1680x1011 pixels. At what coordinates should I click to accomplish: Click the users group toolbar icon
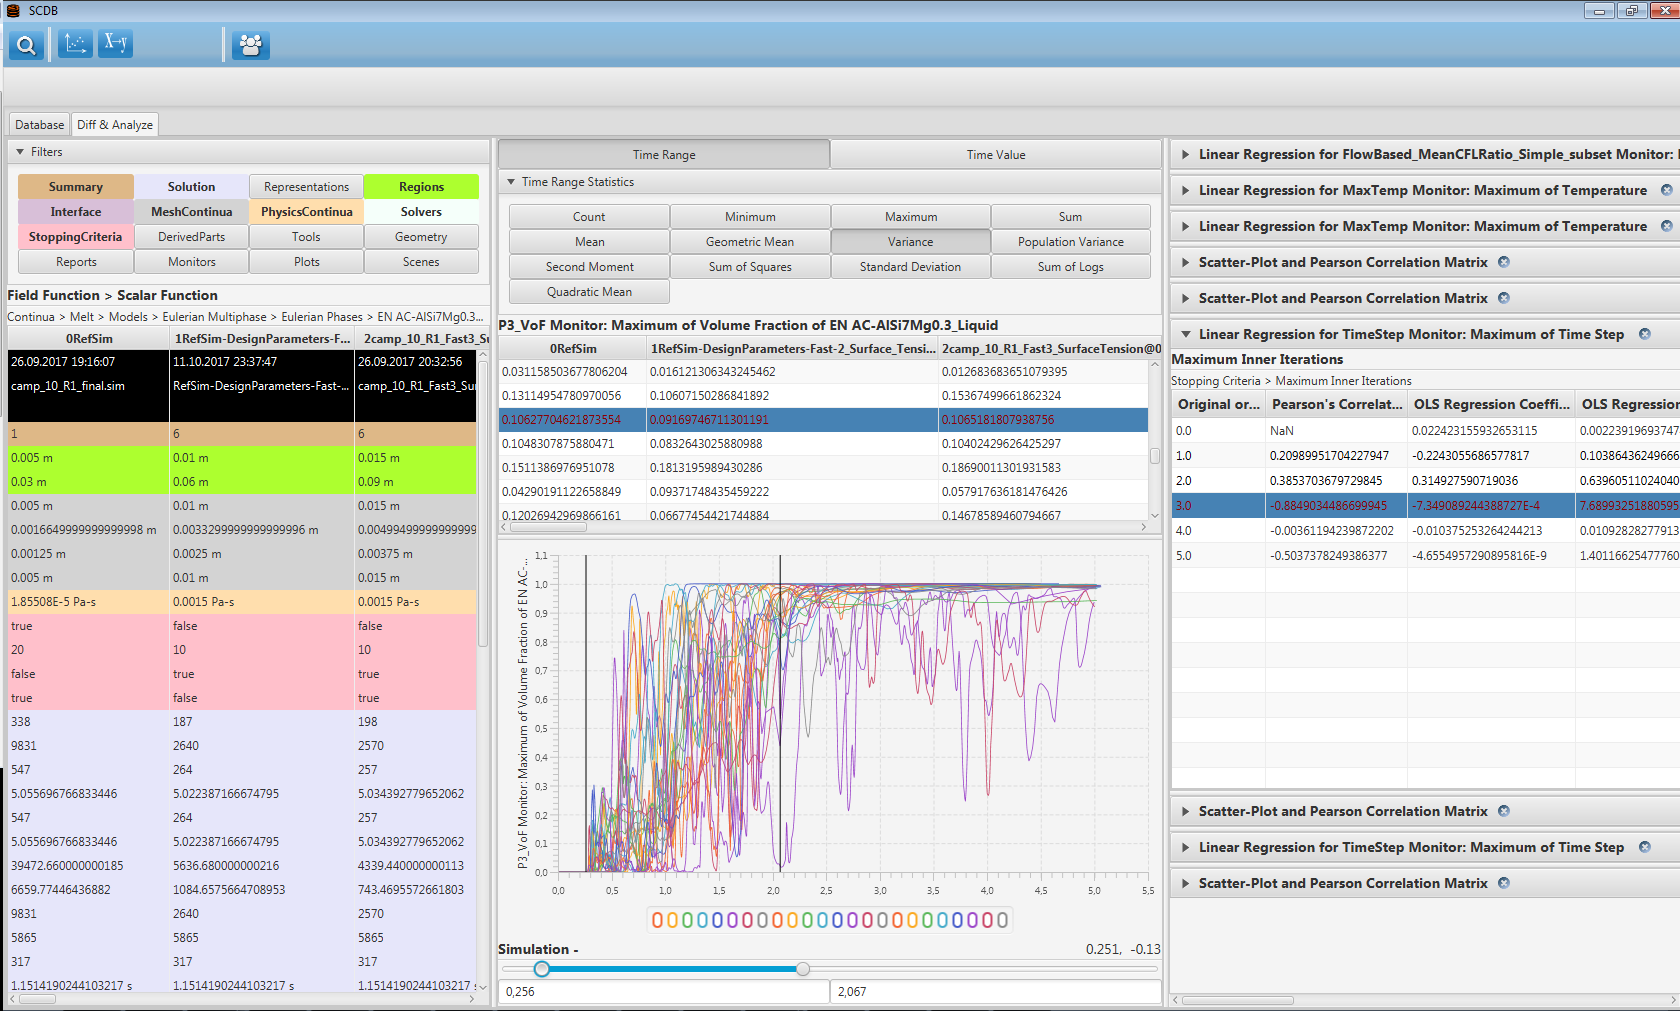pyautogui.click(x=251, y=45)
